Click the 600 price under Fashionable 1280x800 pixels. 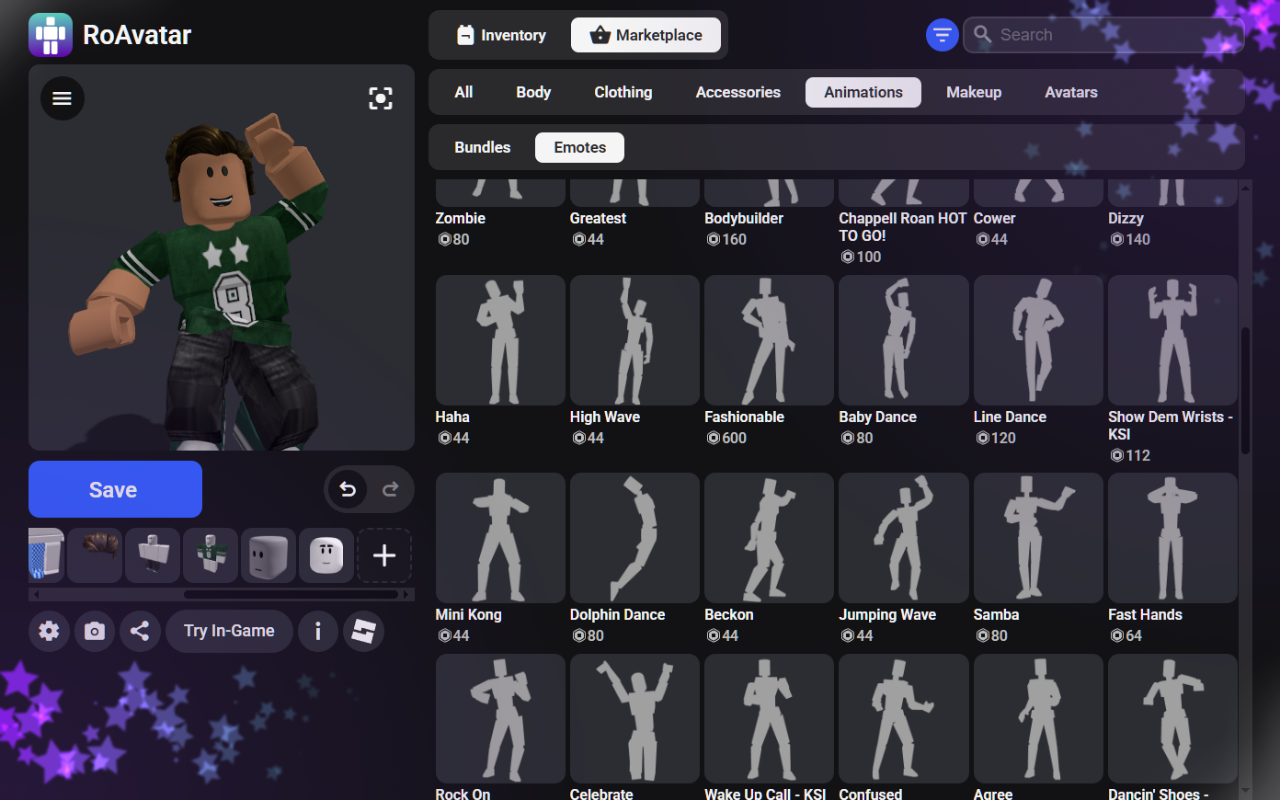pyautogui.click(x=726, y=438)
